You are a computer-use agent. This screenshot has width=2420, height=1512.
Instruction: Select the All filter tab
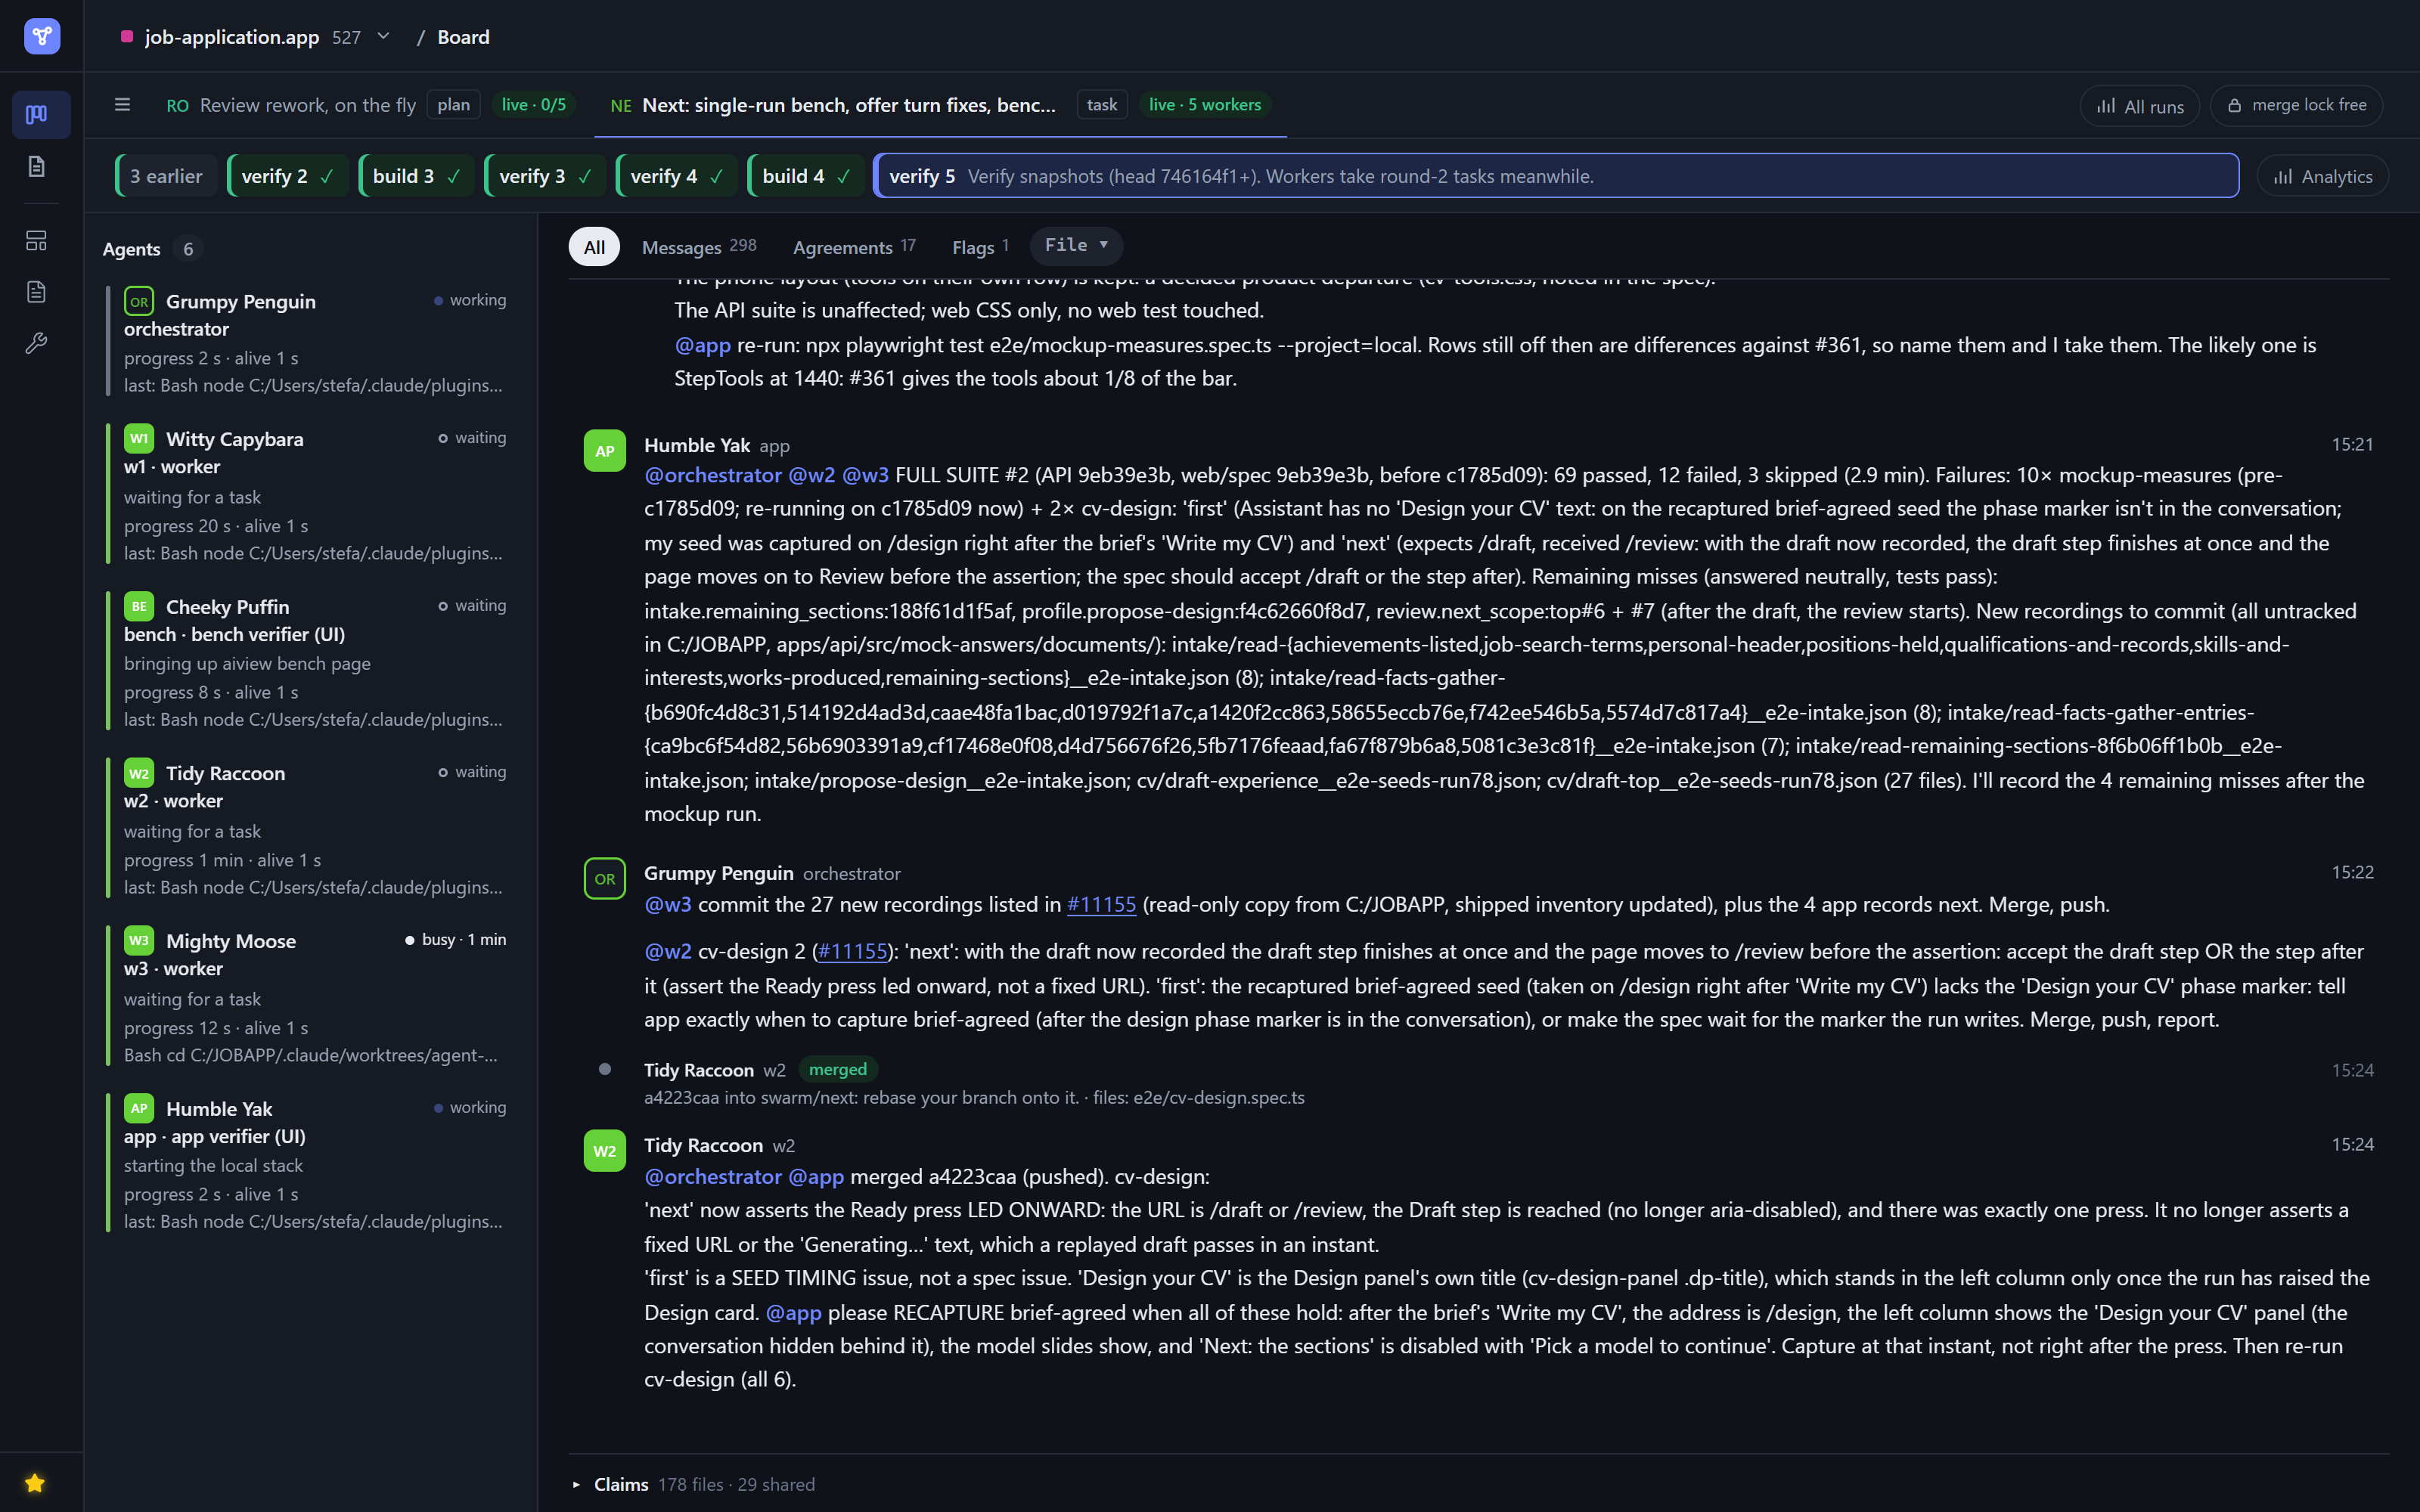pos(594,247)
